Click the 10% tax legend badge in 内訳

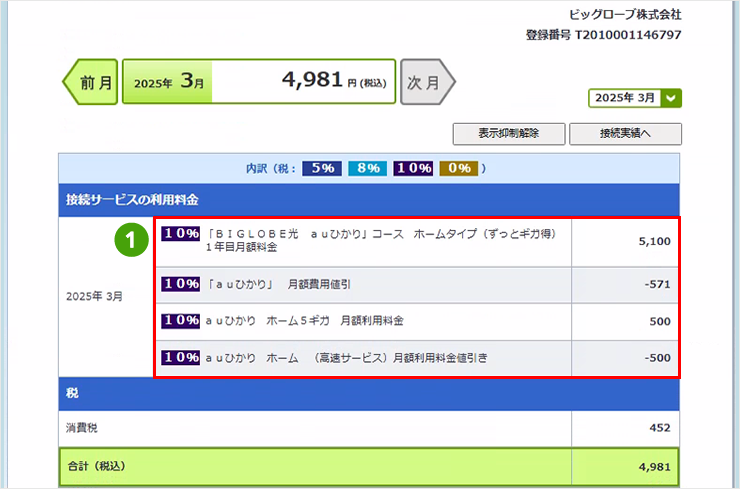coord(413,168)
